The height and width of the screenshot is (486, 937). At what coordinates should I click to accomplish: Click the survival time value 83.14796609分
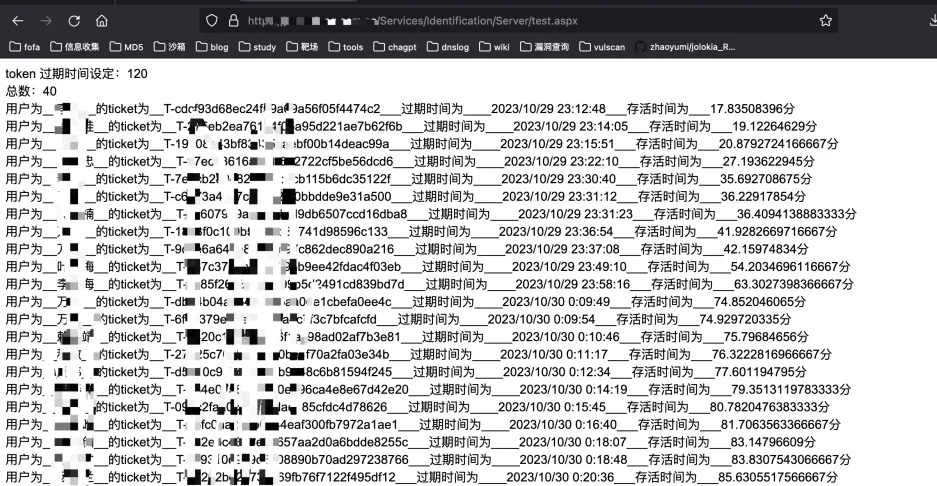tap(773, 442)
